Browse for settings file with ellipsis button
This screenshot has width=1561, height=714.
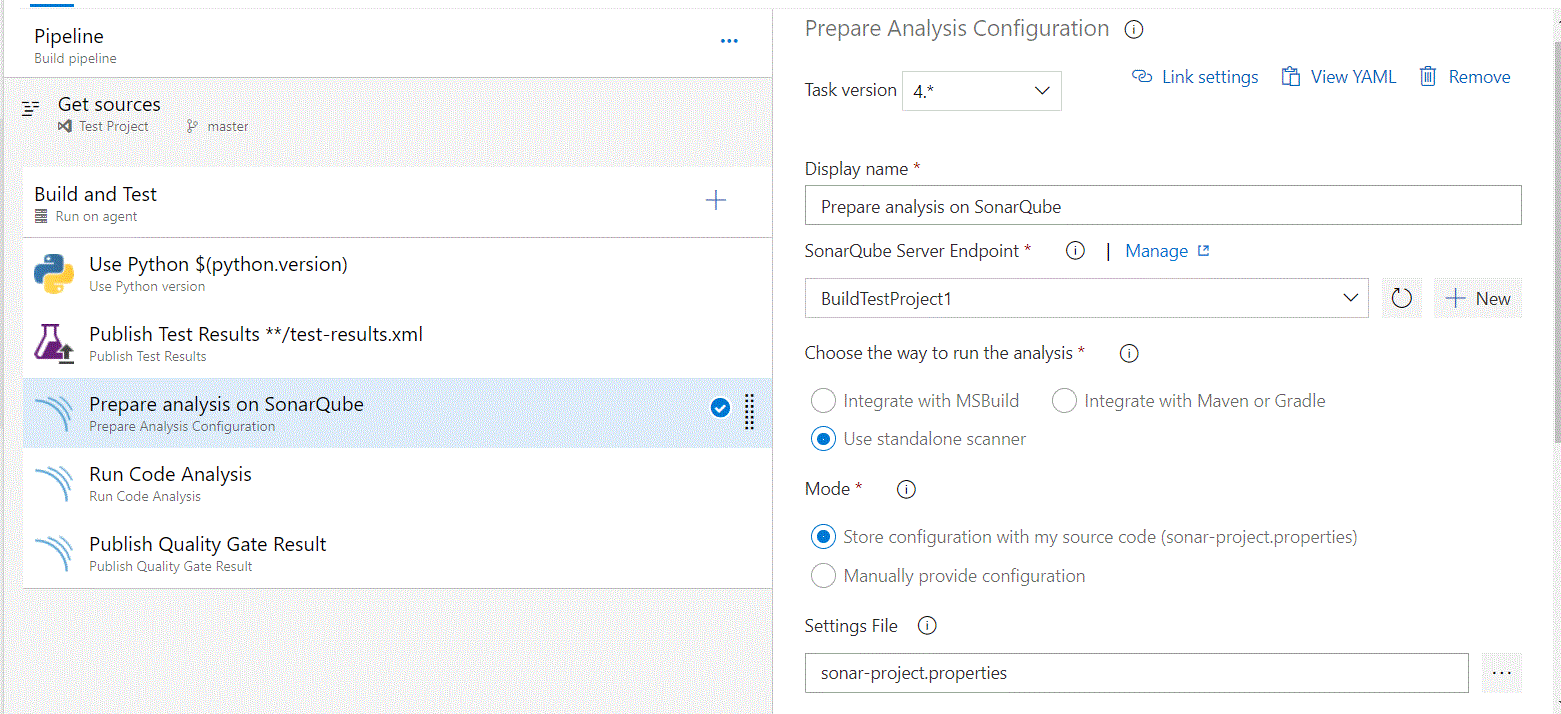tap(1501, 673)
